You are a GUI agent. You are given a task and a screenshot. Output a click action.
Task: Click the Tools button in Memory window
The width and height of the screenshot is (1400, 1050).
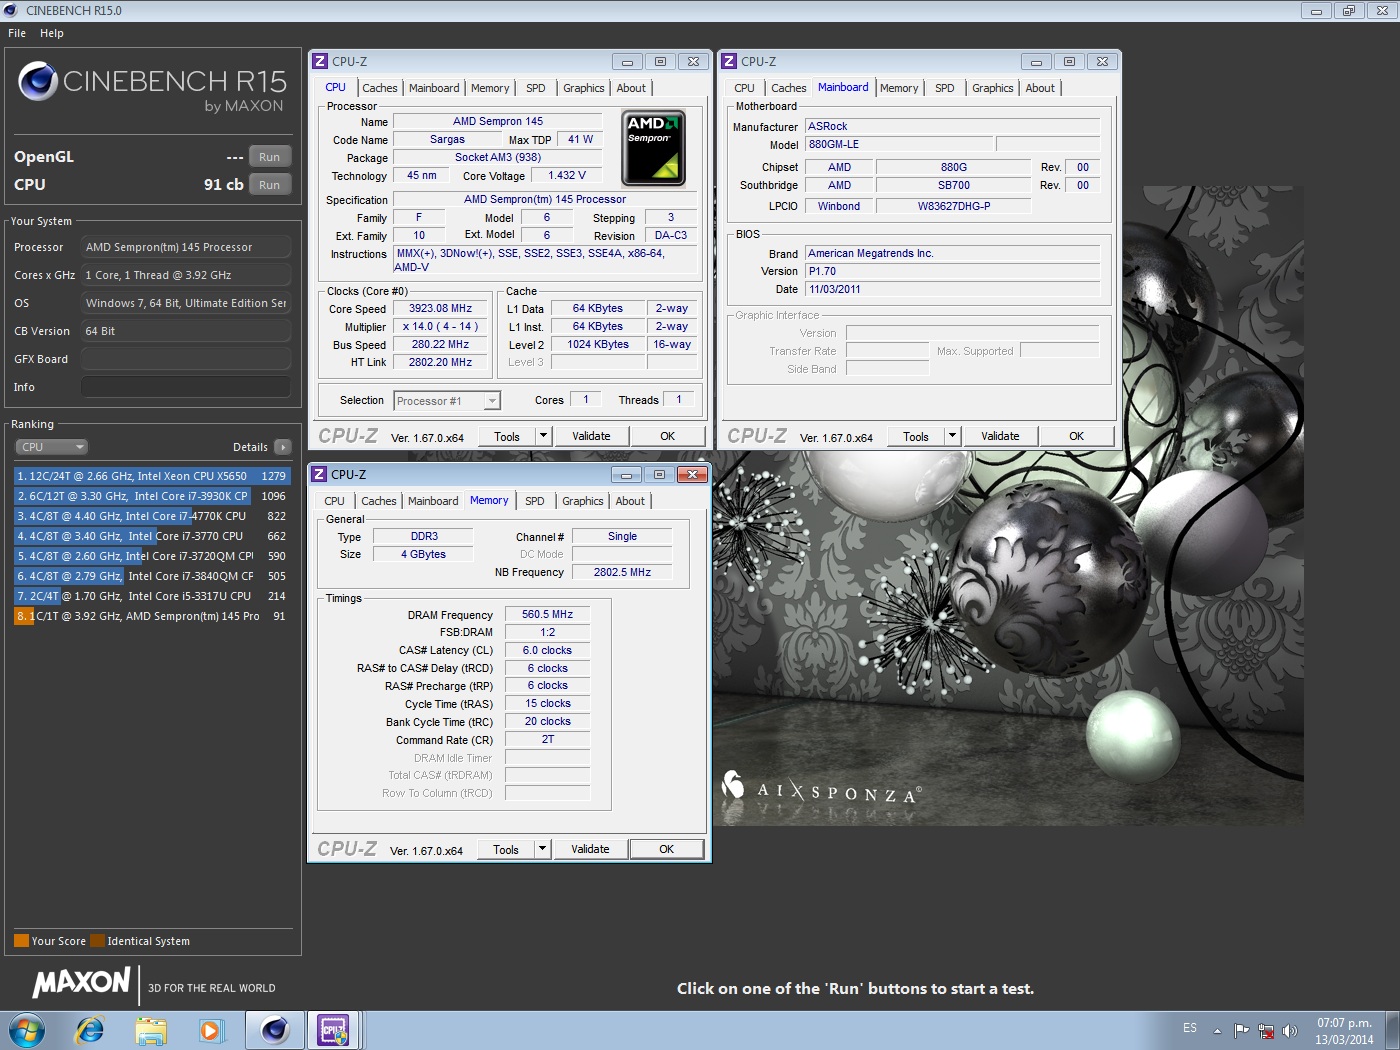[506, 849]
